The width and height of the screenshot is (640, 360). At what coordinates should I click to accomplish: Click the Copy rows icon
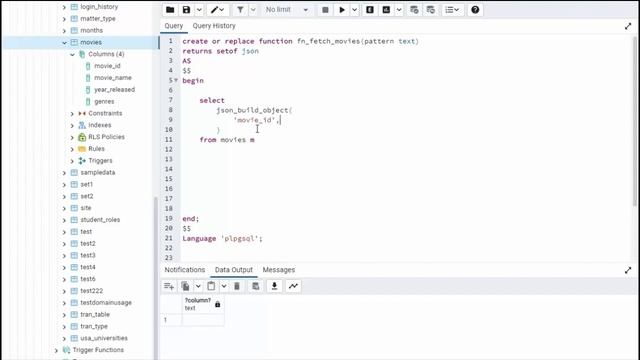(185, 286)
